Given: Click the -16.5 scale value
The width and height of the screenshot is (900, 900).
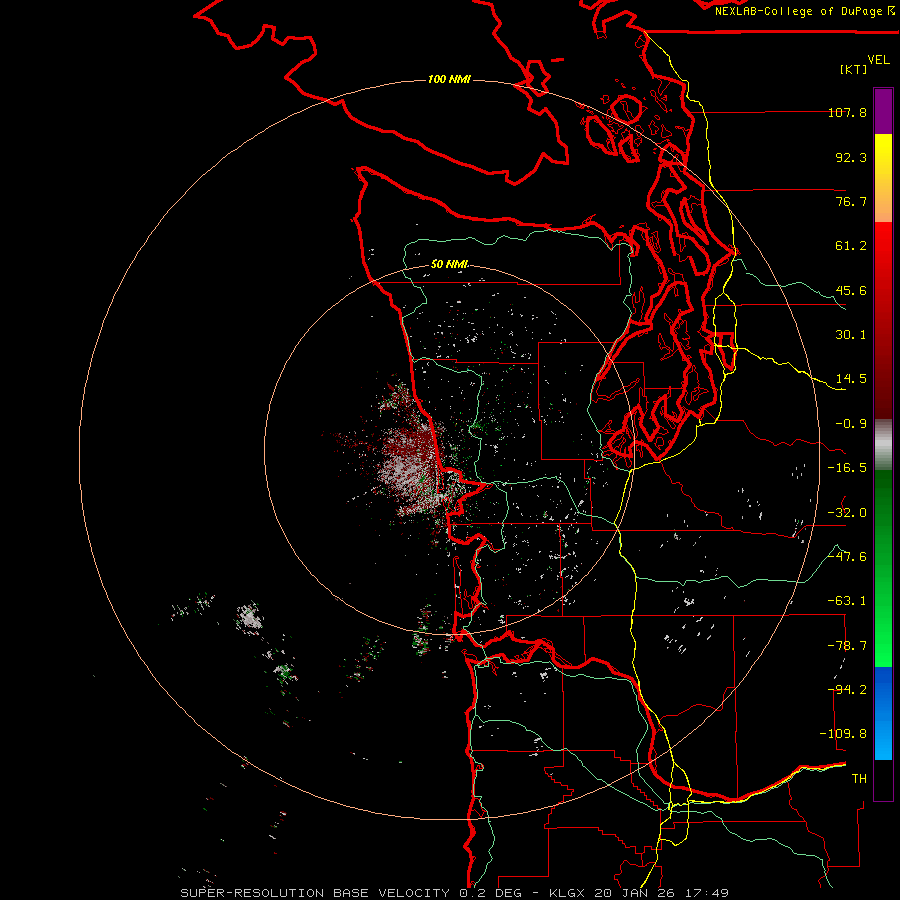Looking at the screenshot, I should 847,468.
